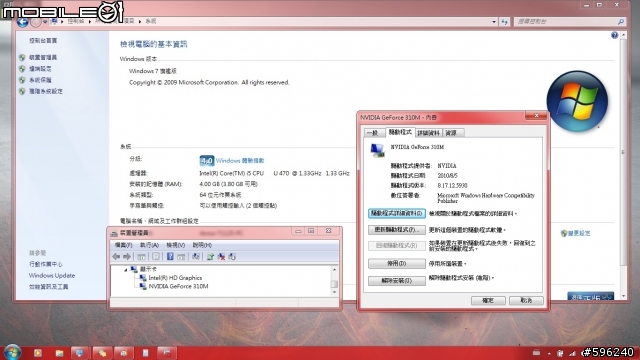Open 效能資訊及工具 link in sidebar
Screen dimensions: 640x360
(x=49, y=287)
